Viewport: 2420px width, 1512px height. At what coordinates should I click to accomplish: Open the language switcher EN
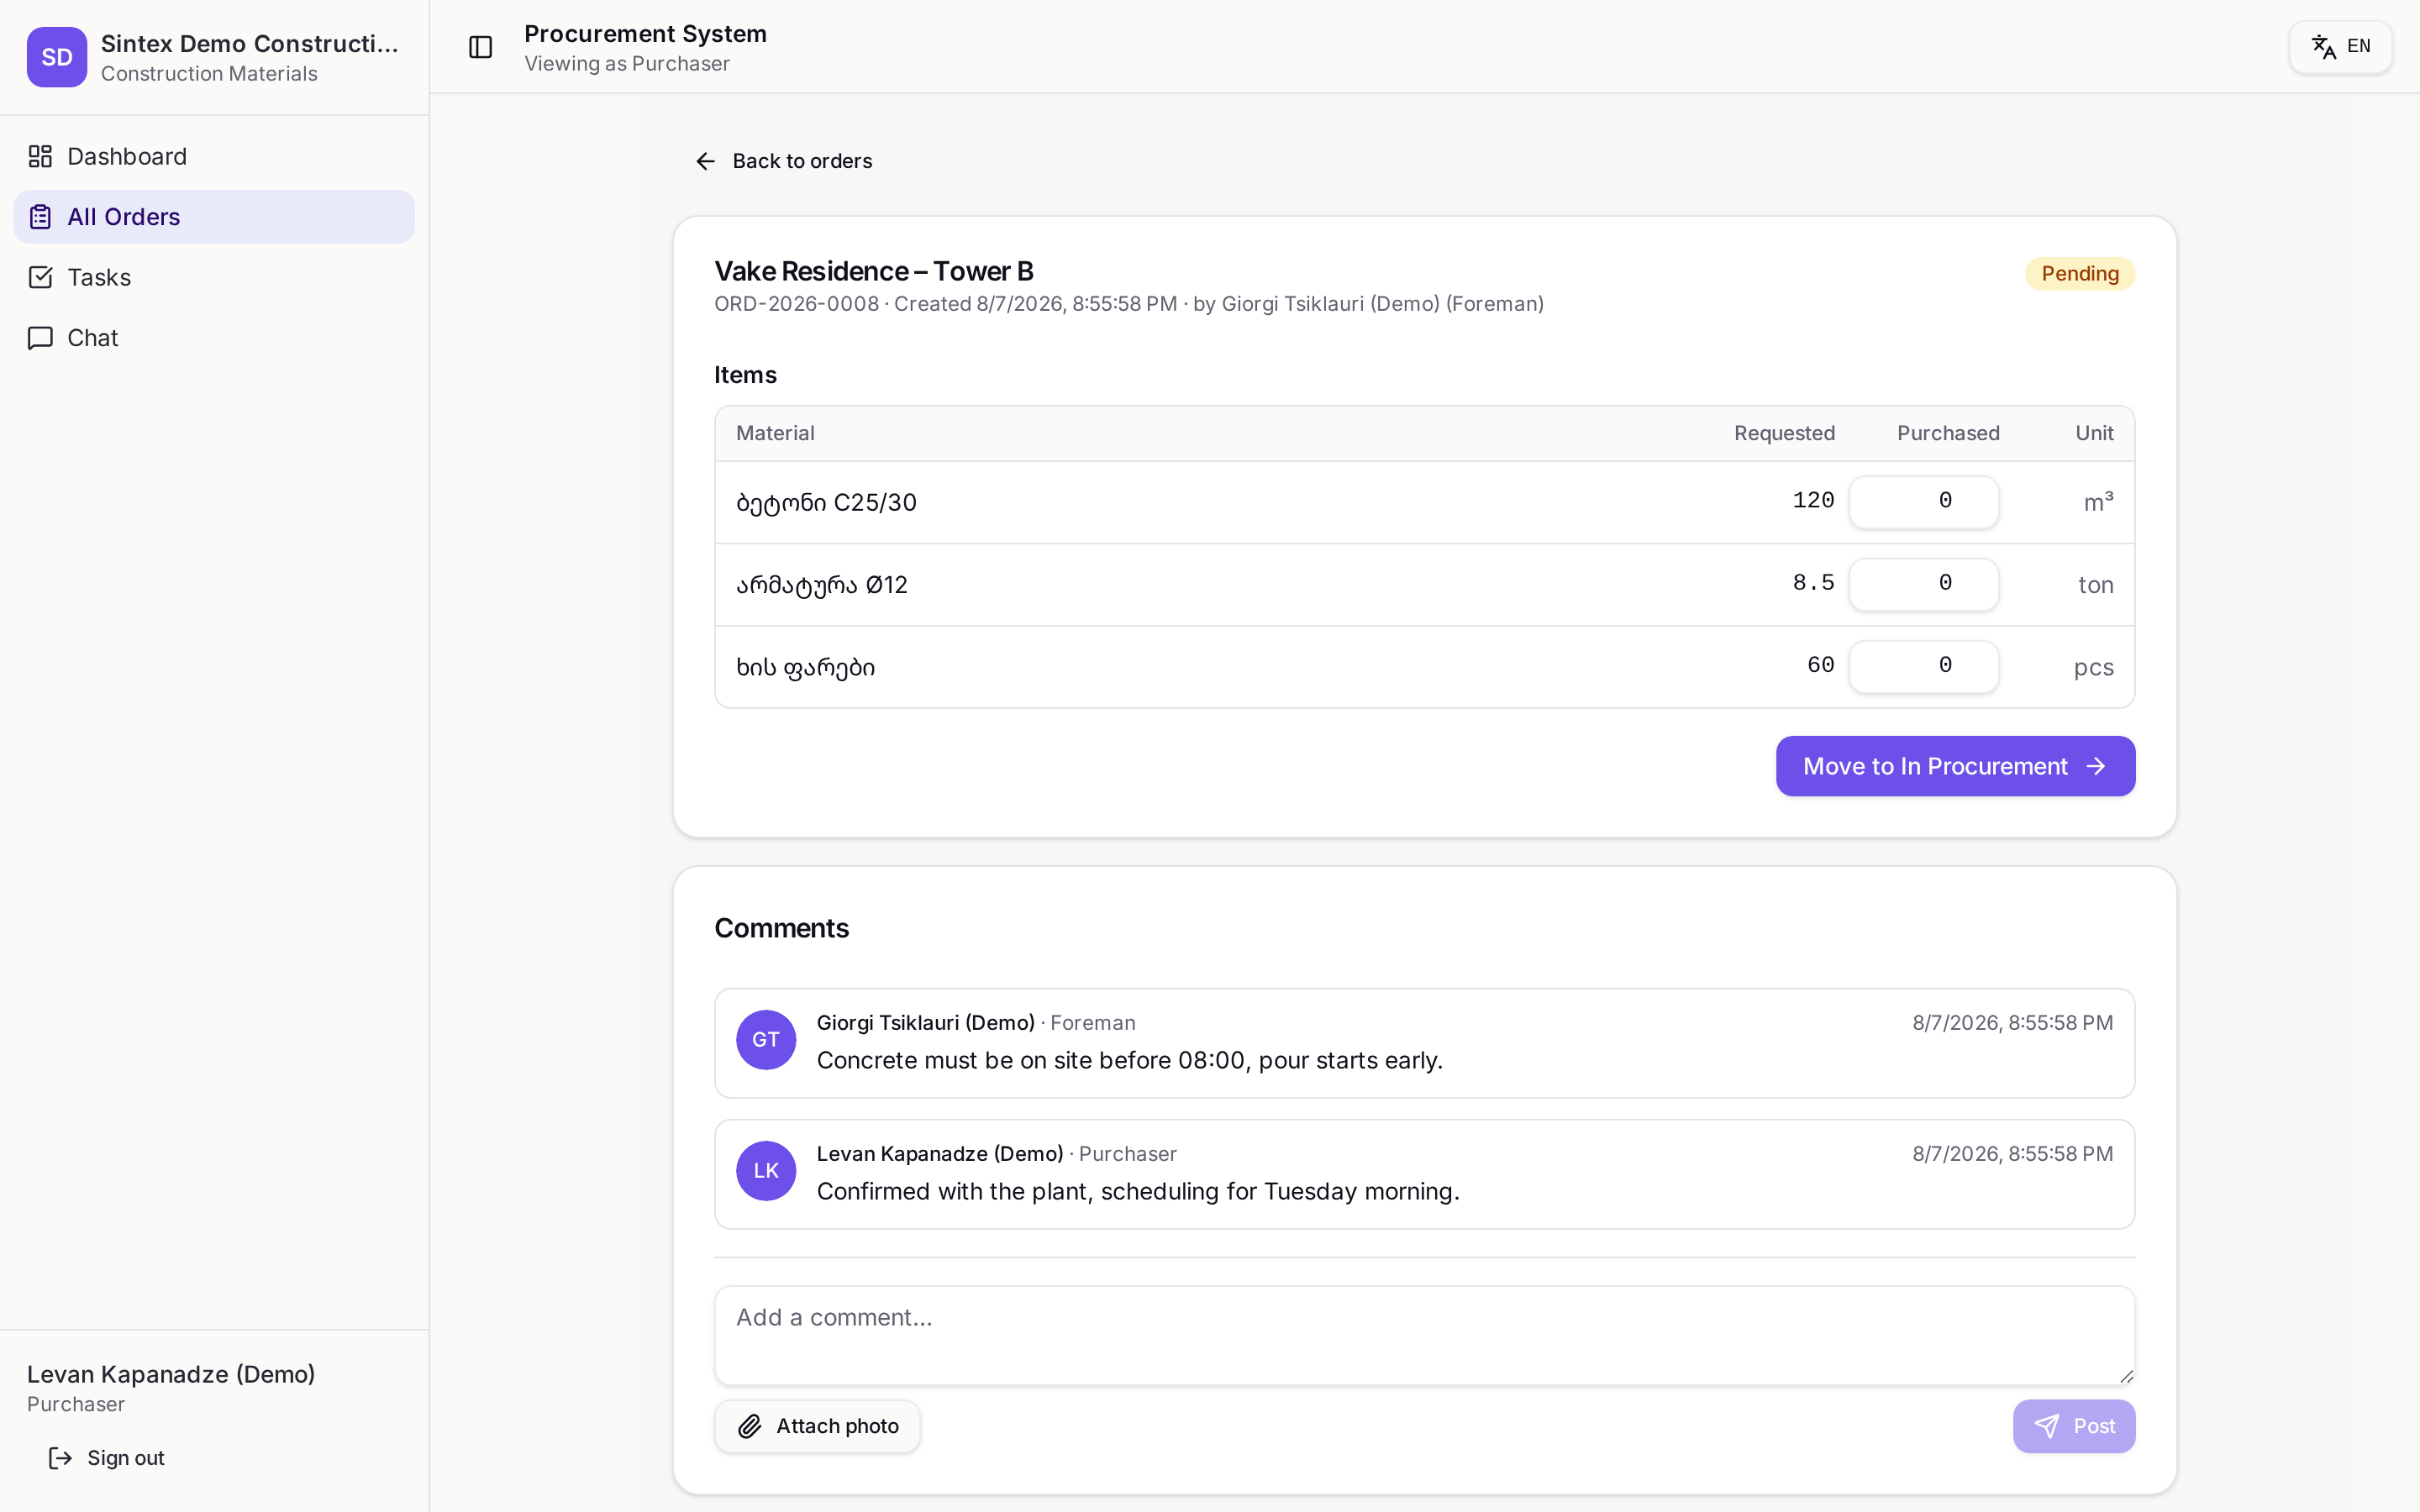click(x=2340, y=46)
